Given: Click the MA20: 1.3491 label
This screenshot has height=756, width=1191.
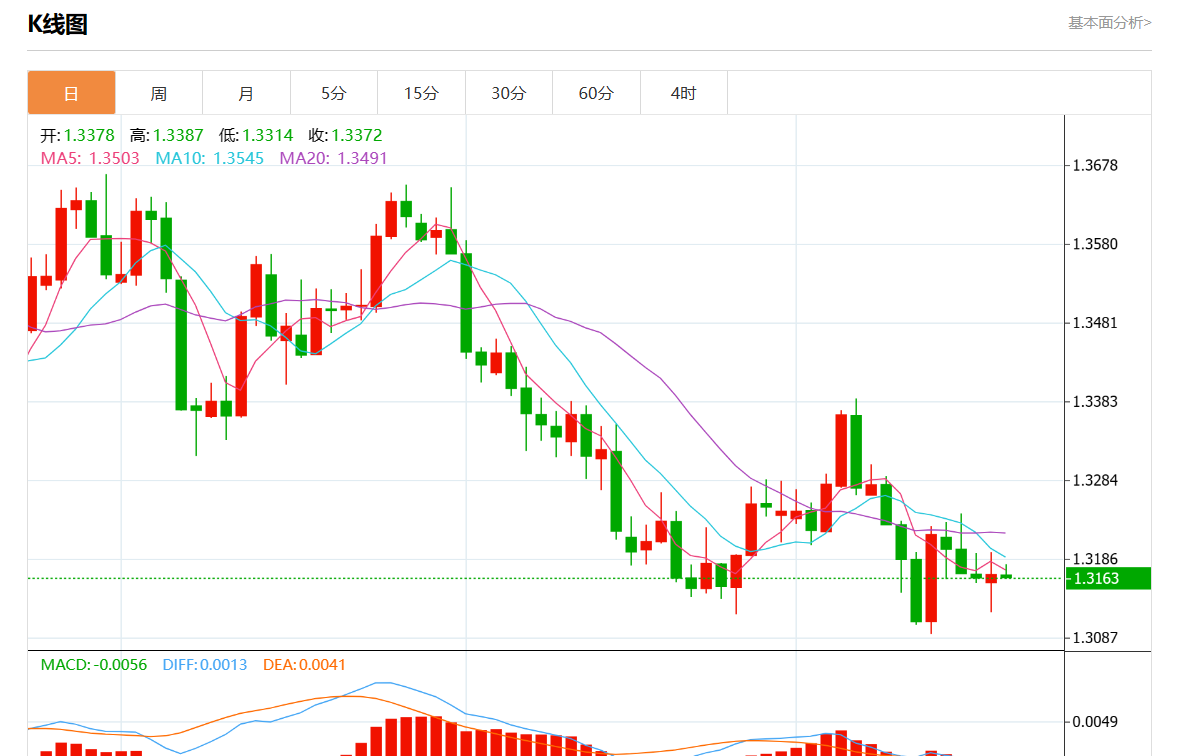Looking at the screenshot, I should pos(333,158).
